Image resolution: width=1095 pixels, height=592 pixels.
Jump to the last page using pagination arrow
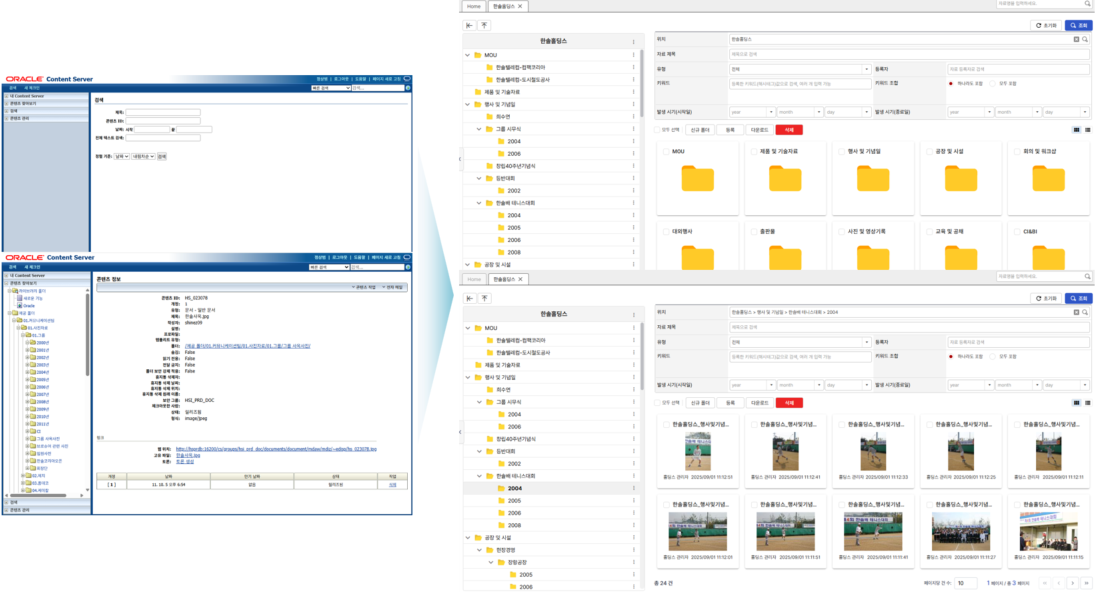1086,583
